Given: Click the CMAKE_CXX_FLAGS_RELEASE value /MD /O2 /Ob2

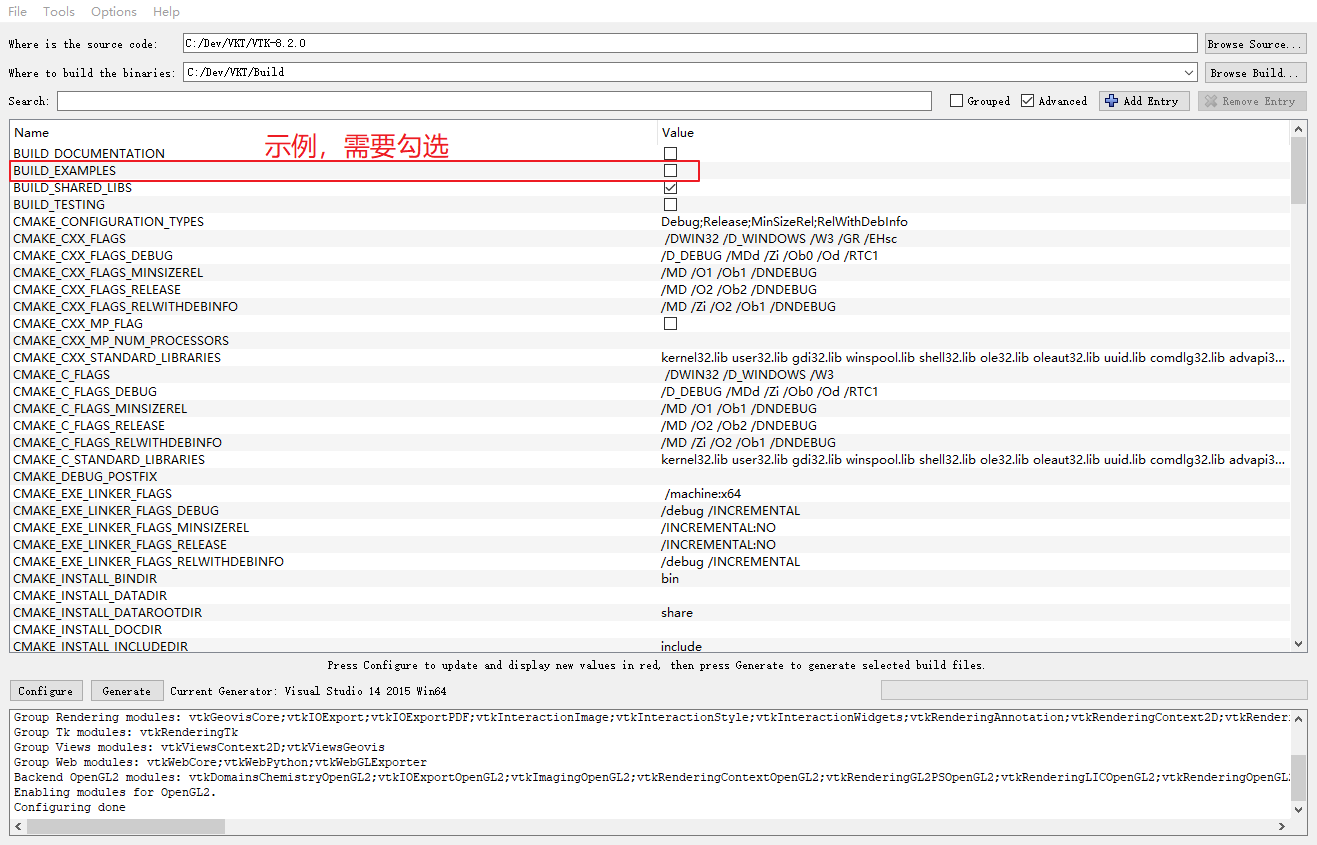Looking at the screenshot, I should (739, 289).
